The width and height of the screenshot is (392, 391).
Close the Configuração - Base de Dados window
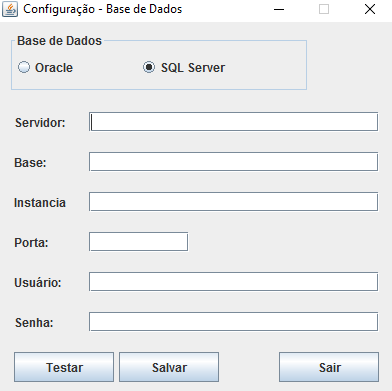coord(370,9)
